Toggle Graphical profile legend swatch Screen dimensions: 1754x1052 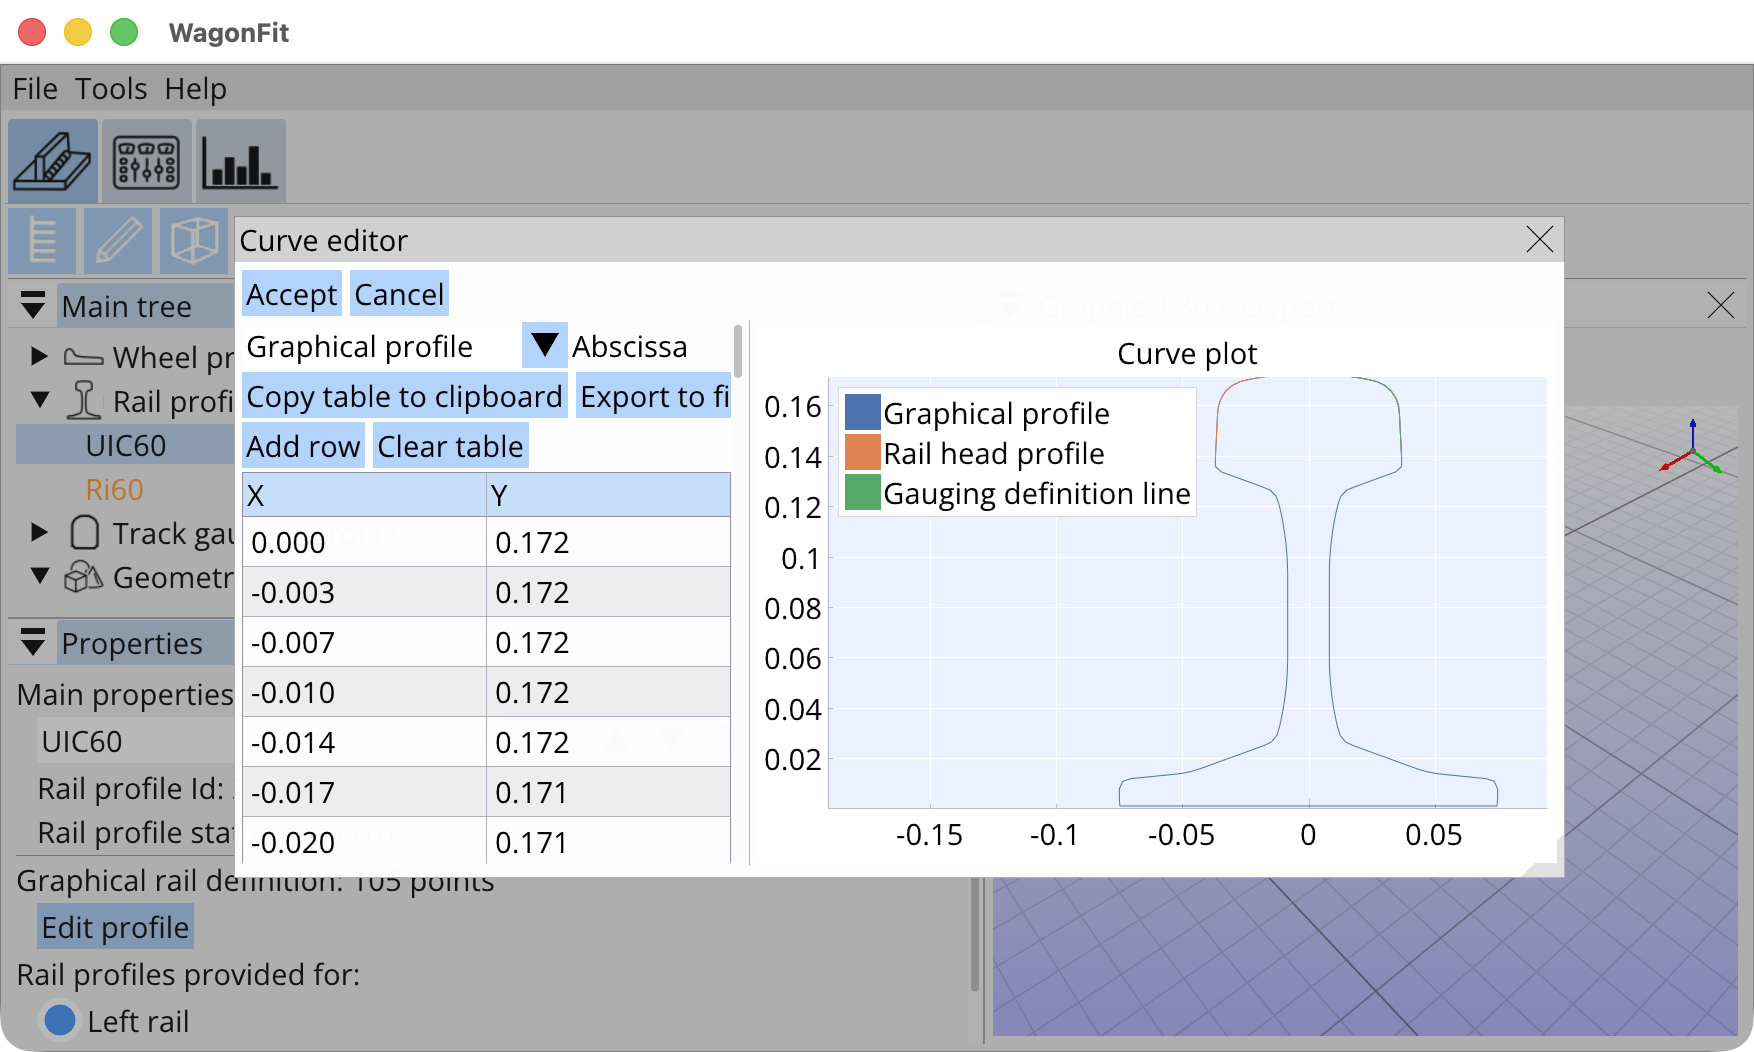(862, 413)
